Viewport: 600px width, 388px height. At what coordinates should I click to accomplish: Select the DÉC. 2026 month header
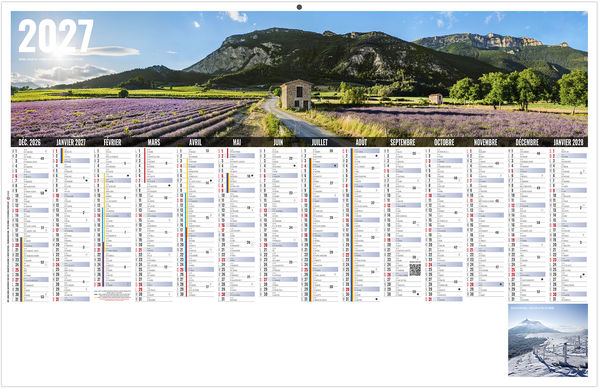tap(29, 142)
